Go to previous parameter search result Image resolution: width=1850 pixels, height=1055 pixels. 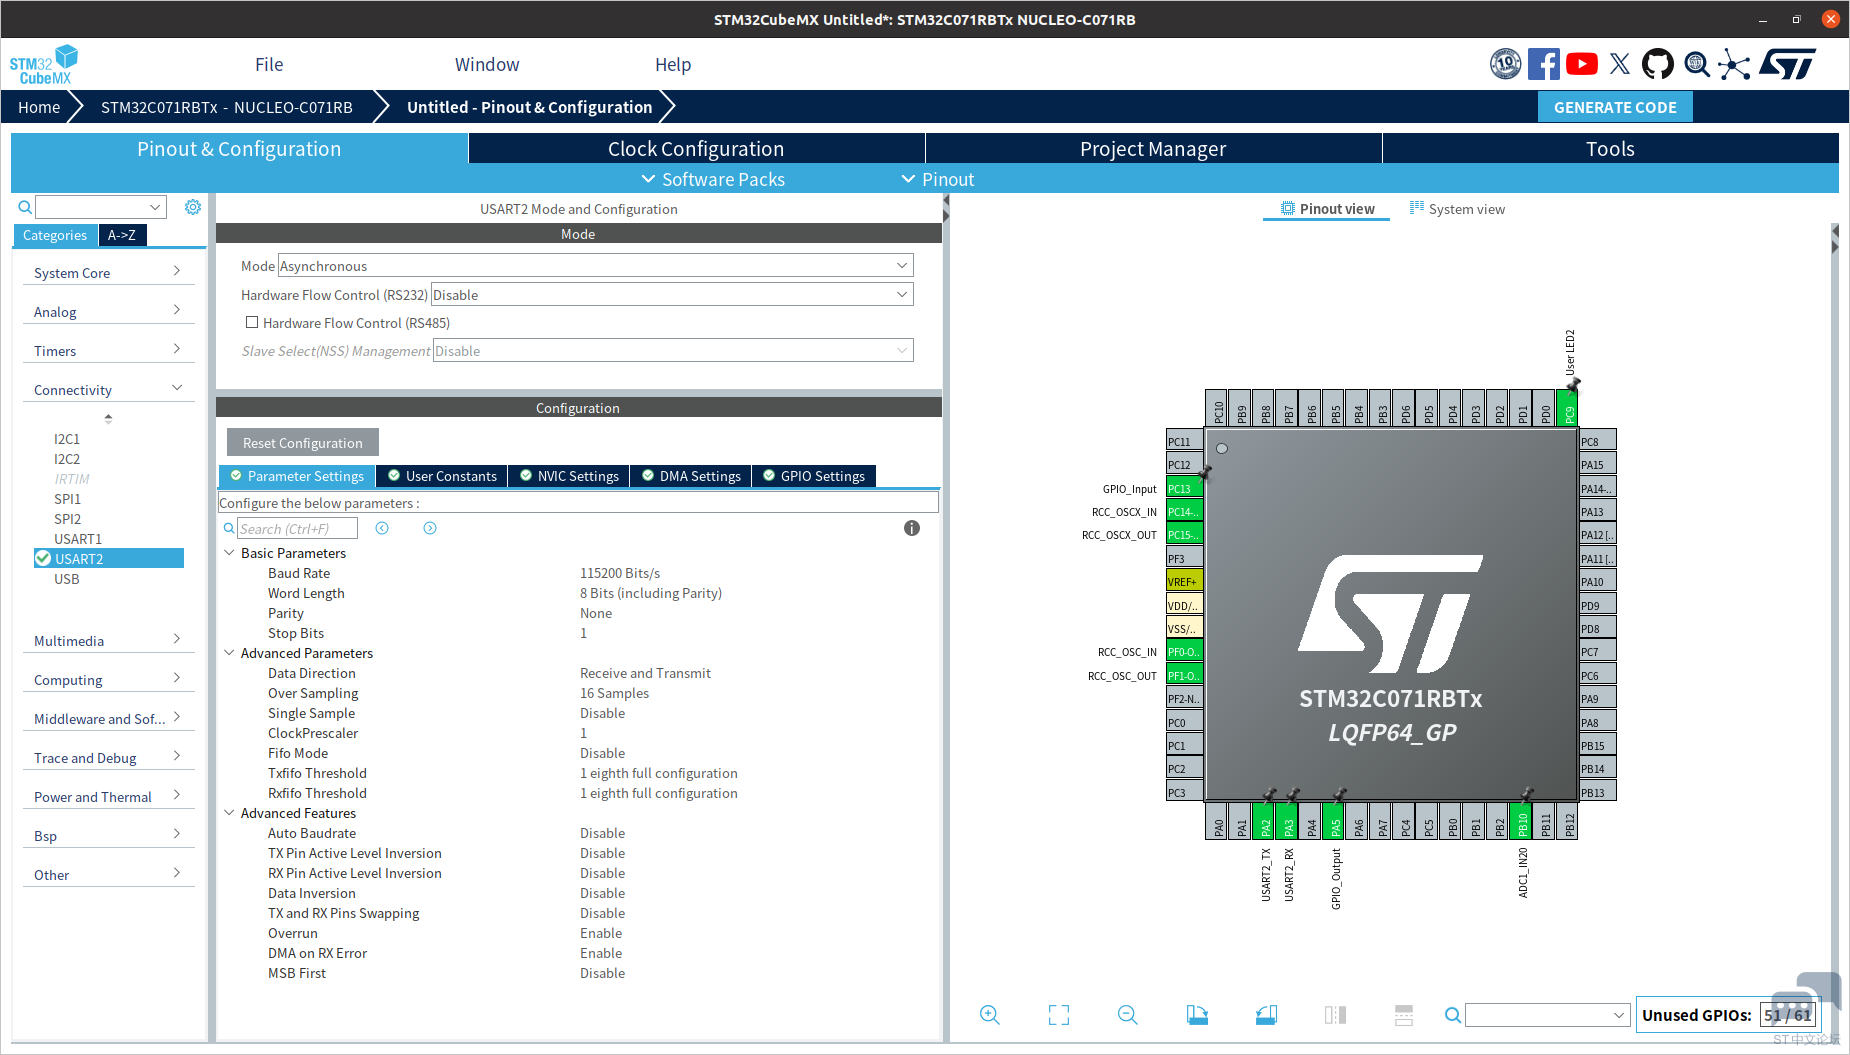click(x=382, y=528)
